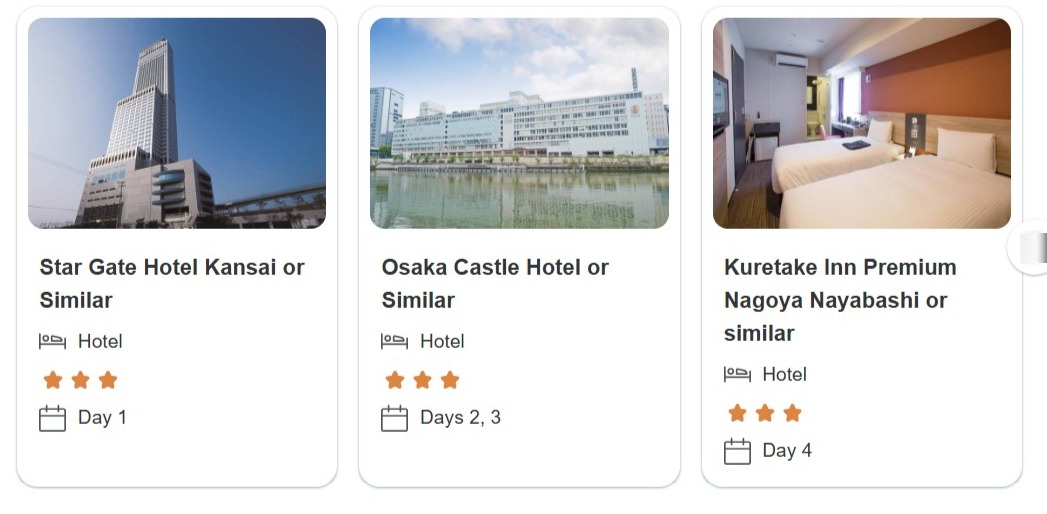
Task: Click the calendar icon beside Day 4
Action: pos(737,451)
